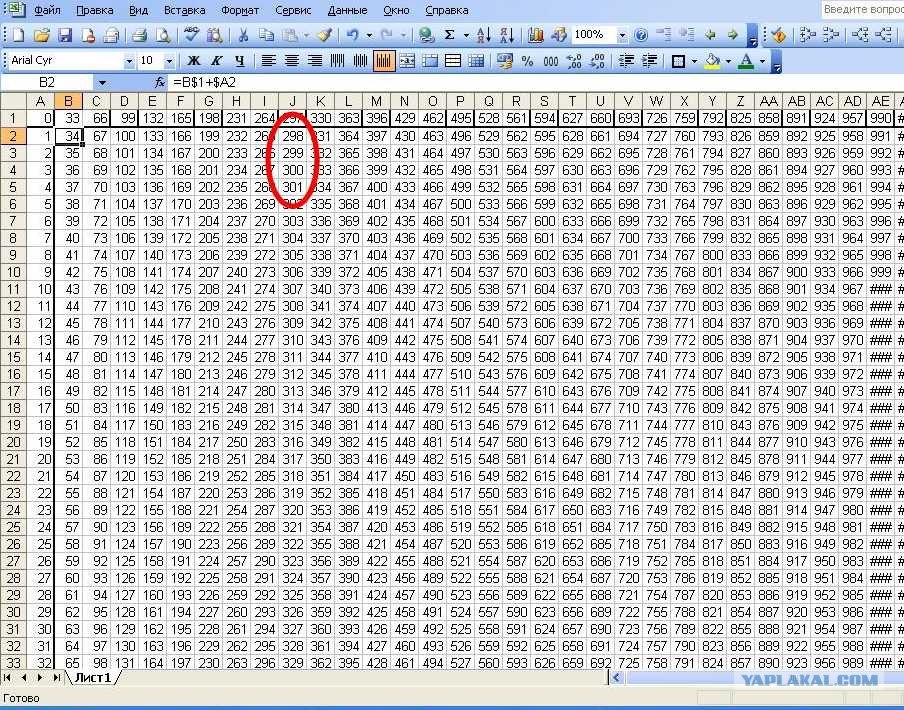The height and width of the screenshot is (710, 904).
Task: Open the Формат menu
Action: [241, 10]
